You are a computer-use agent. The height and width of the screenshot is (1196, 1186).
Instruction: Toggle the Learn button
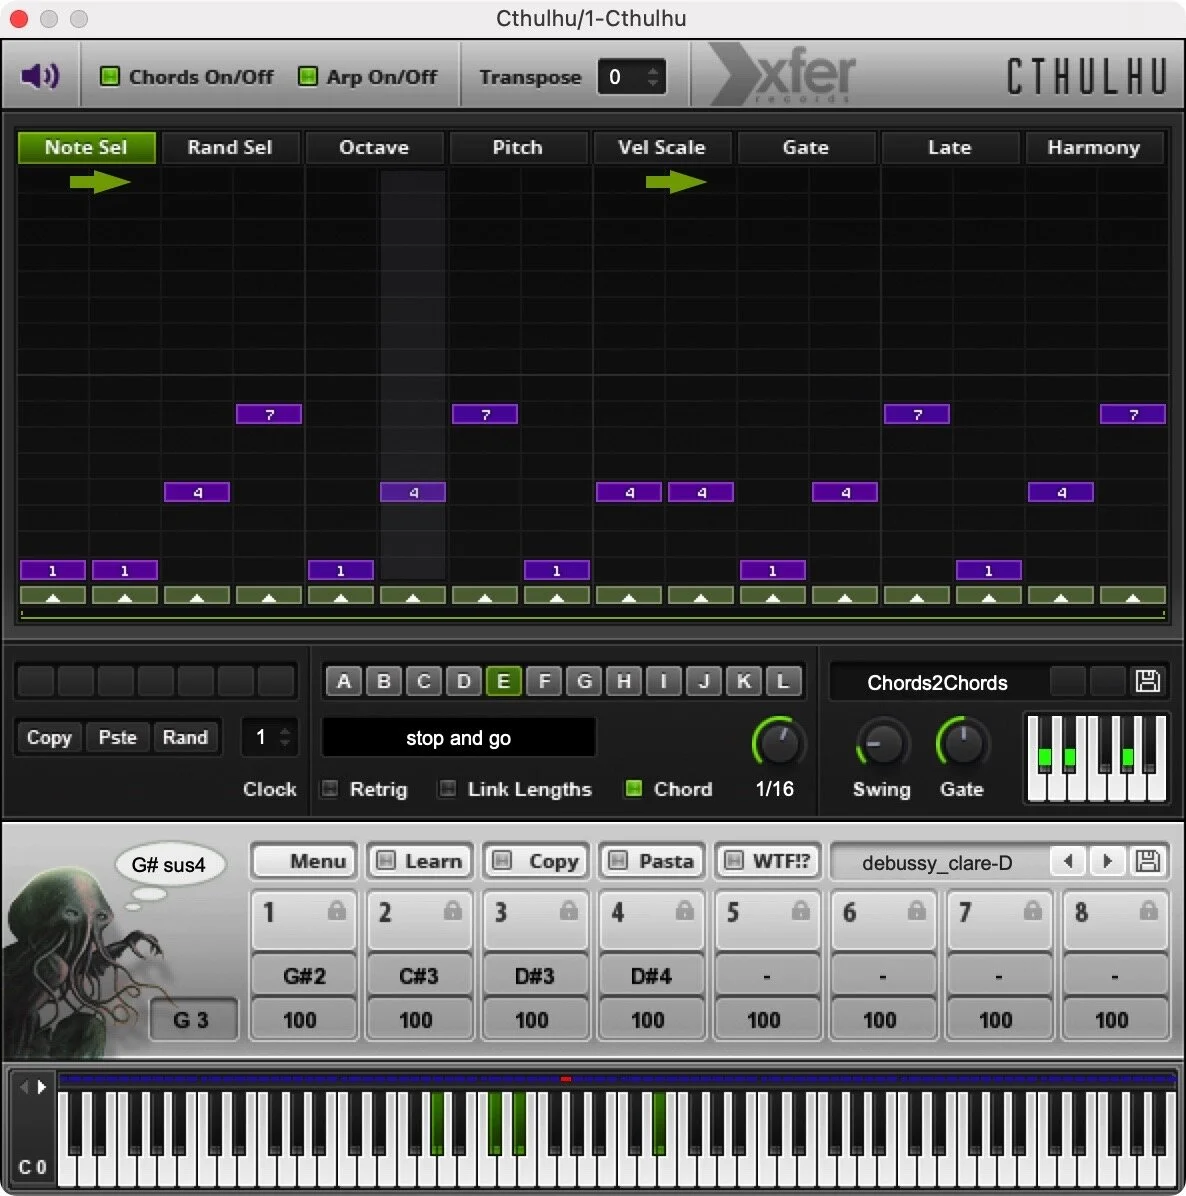pos(419,861)
